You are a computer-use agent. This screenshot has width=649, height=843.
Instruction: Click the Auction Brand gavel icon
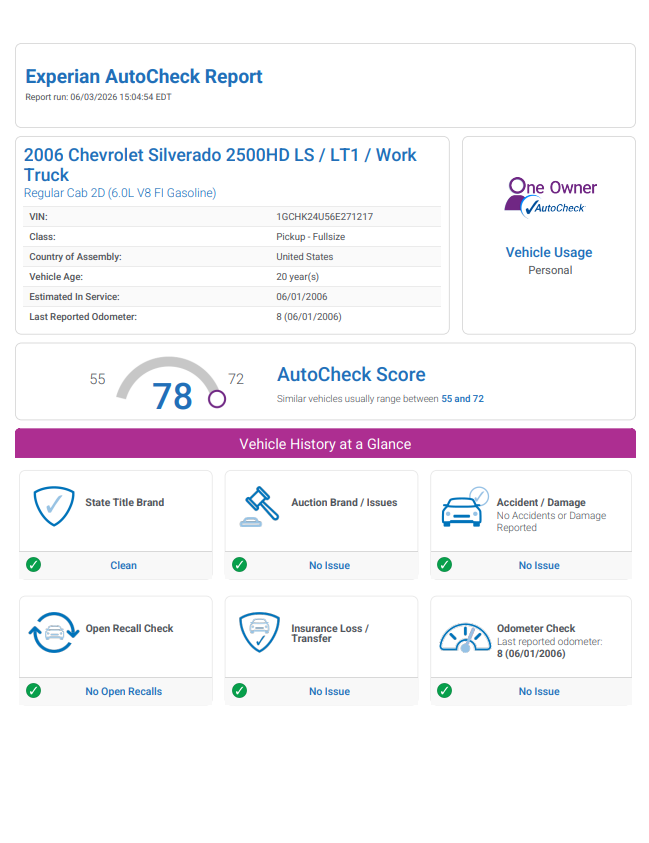pos(259,506)
